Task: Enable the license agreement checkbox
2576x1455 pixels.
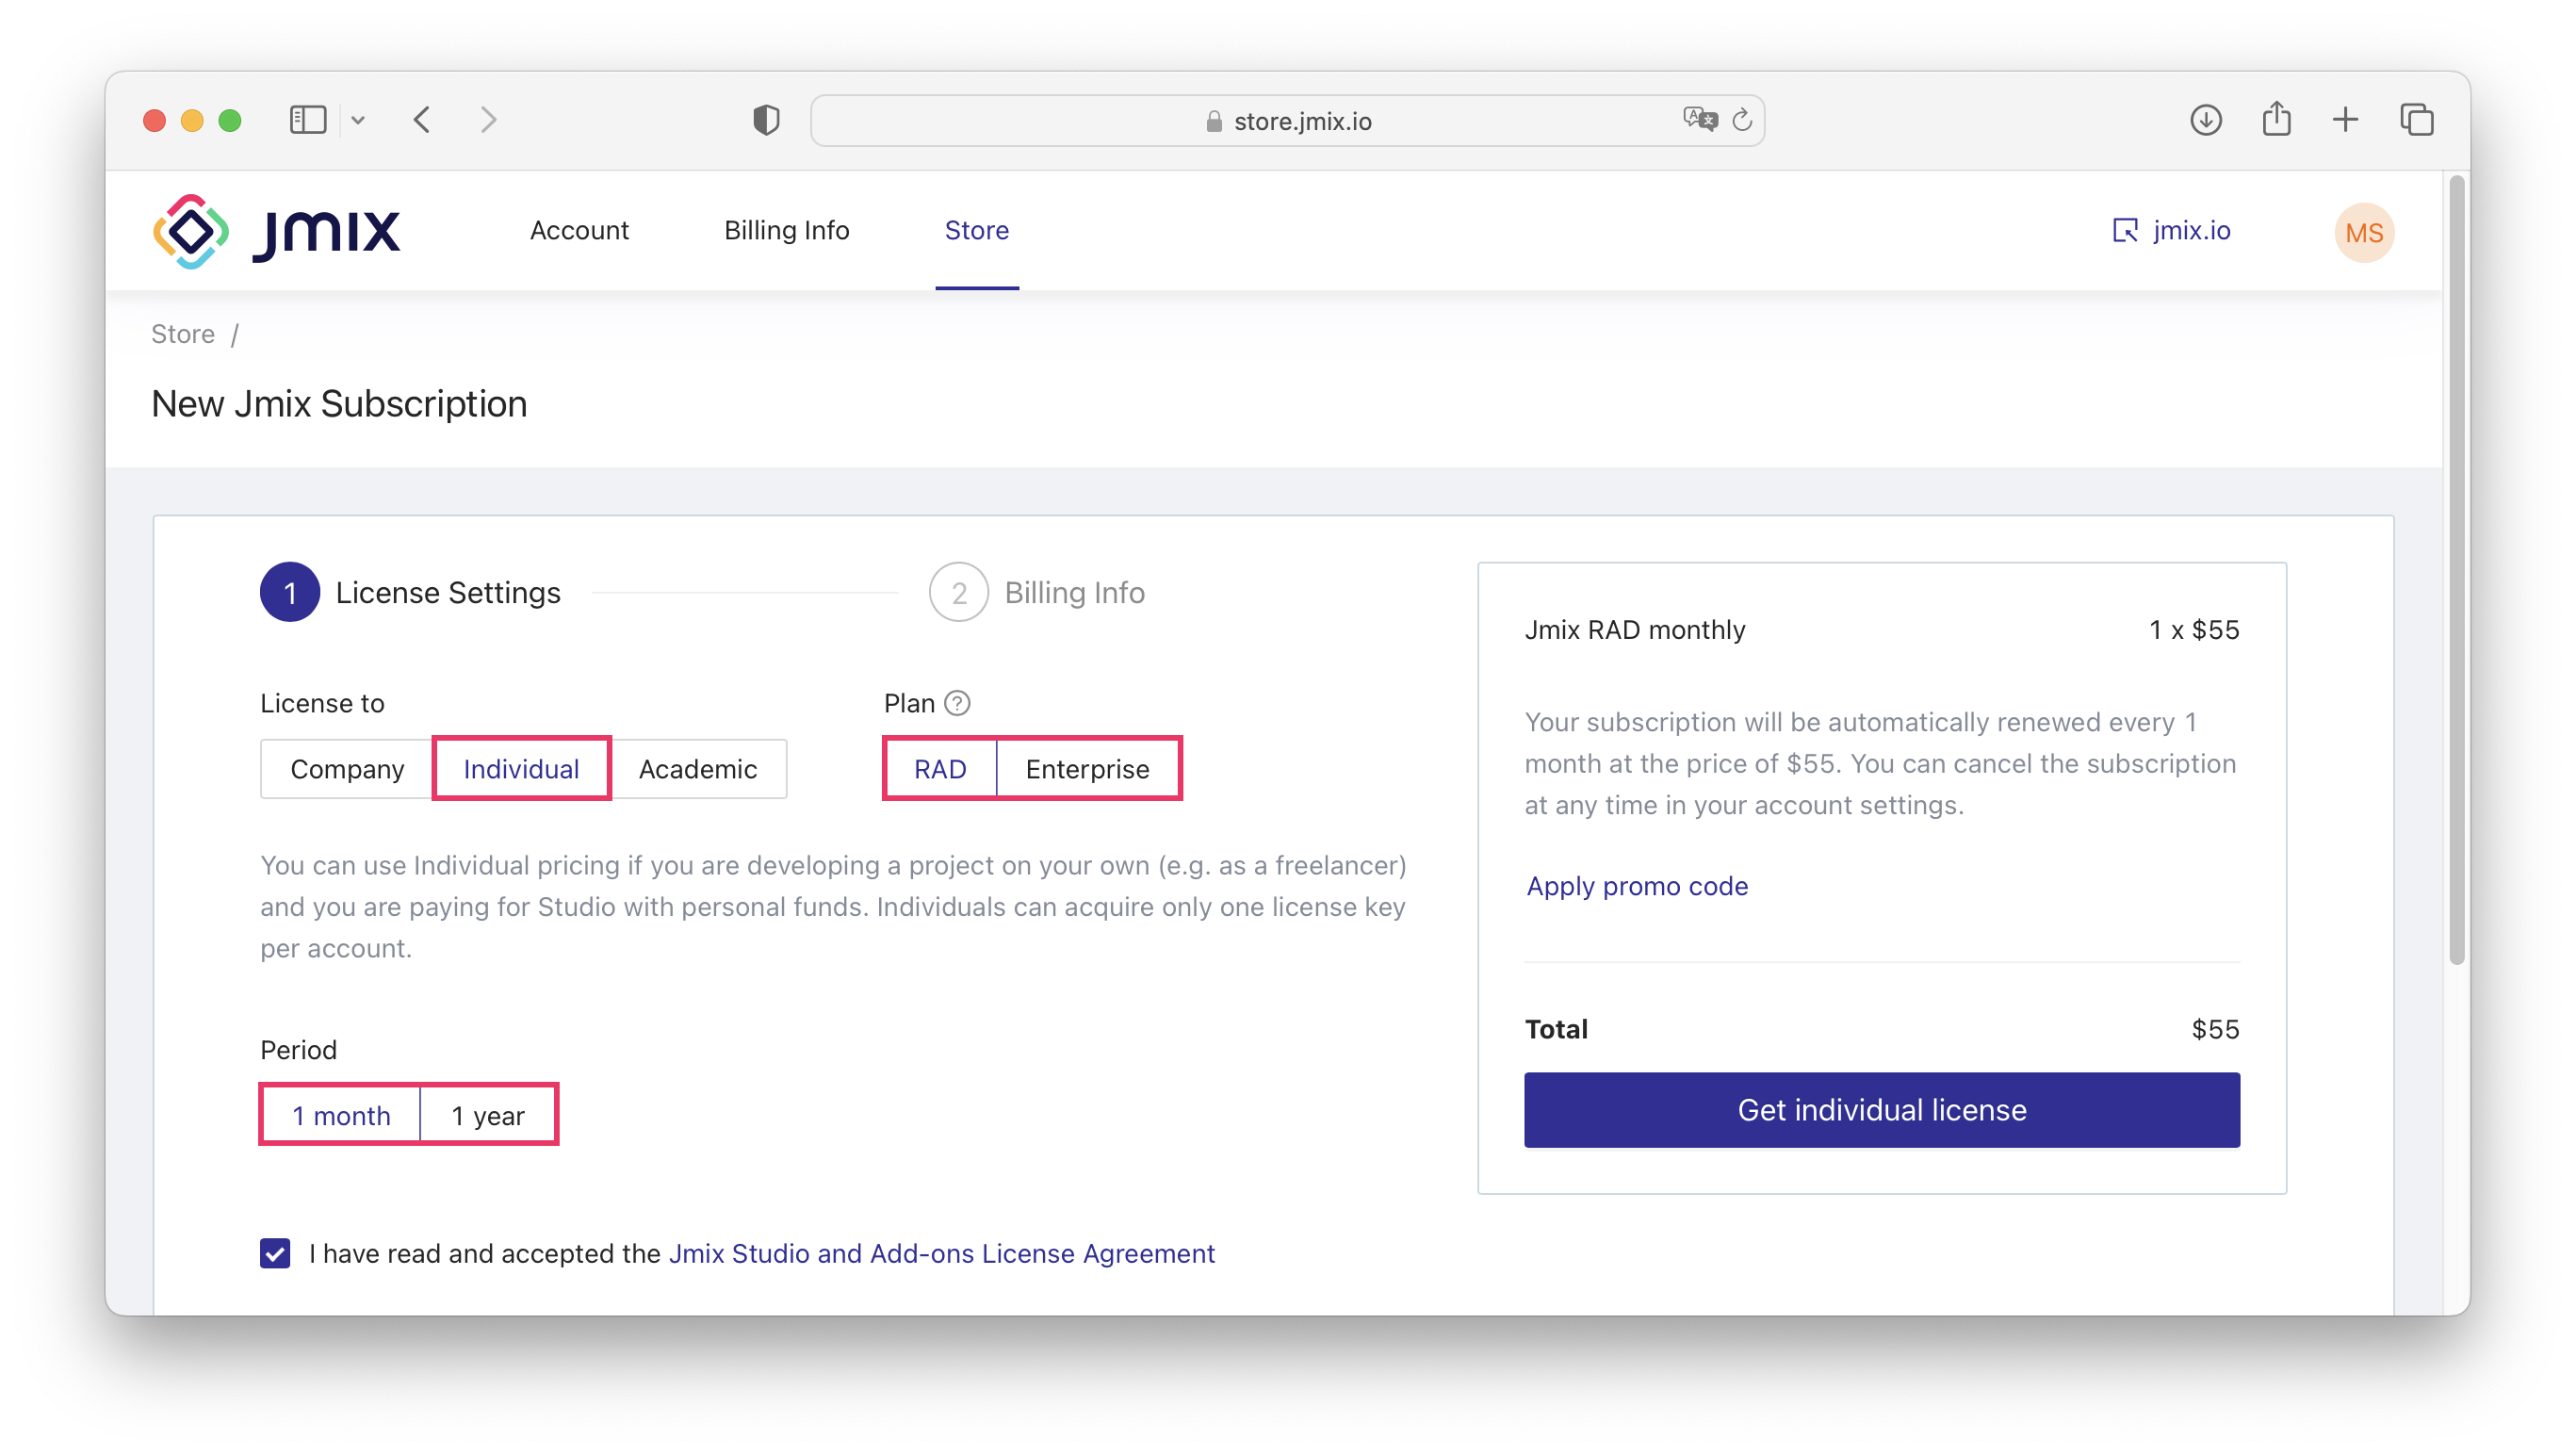Action: pos(276,1253)
